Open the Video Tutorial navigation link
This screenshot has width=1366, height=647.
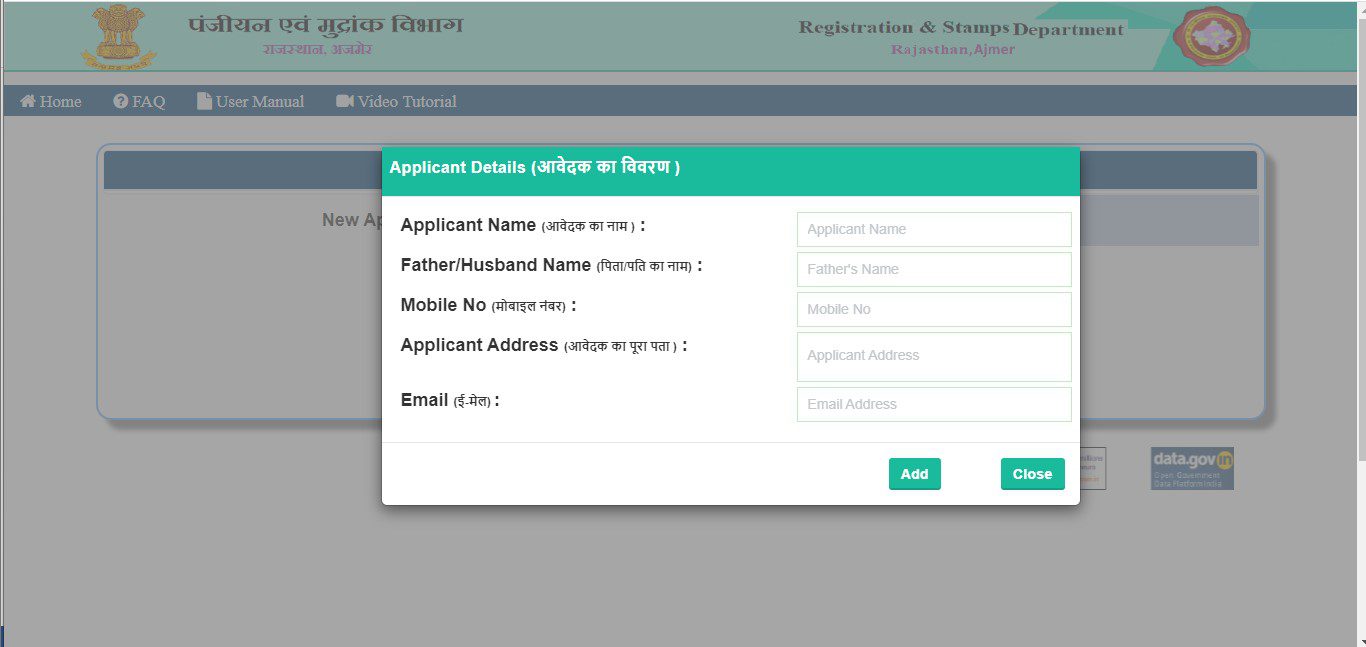click(x=395, y=101)
